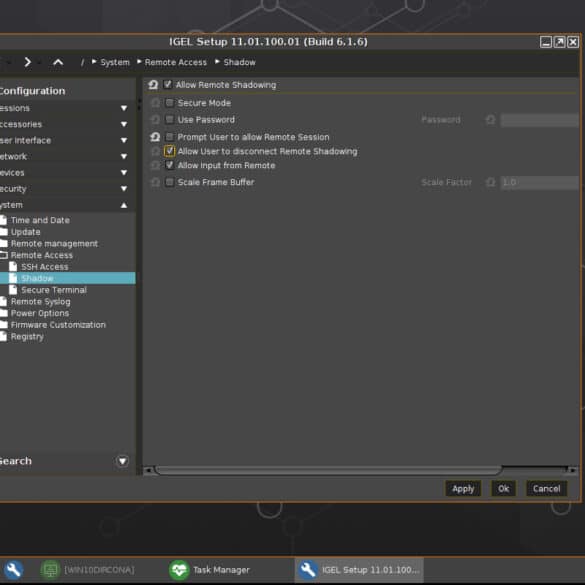Click reset icon beside Allow Remote Shadowing
The height and width of the screenshot is (585, 585).
click(153, 85)
